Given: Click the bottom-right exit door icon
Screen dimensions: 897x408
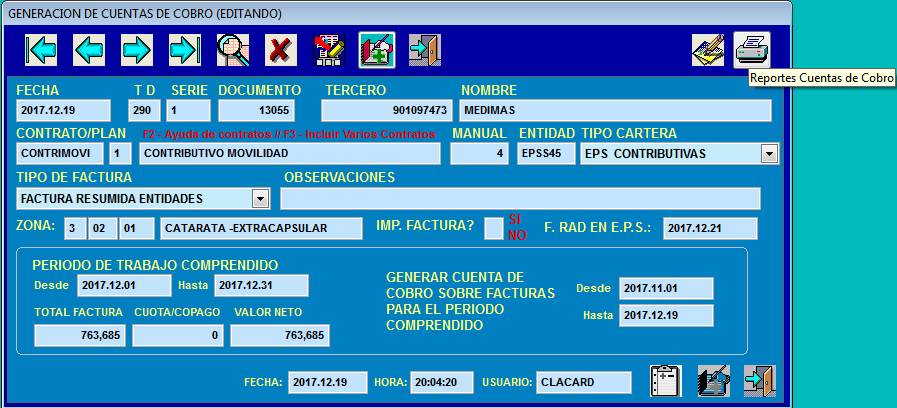Looking at the screenshot, I should point(760,382).
